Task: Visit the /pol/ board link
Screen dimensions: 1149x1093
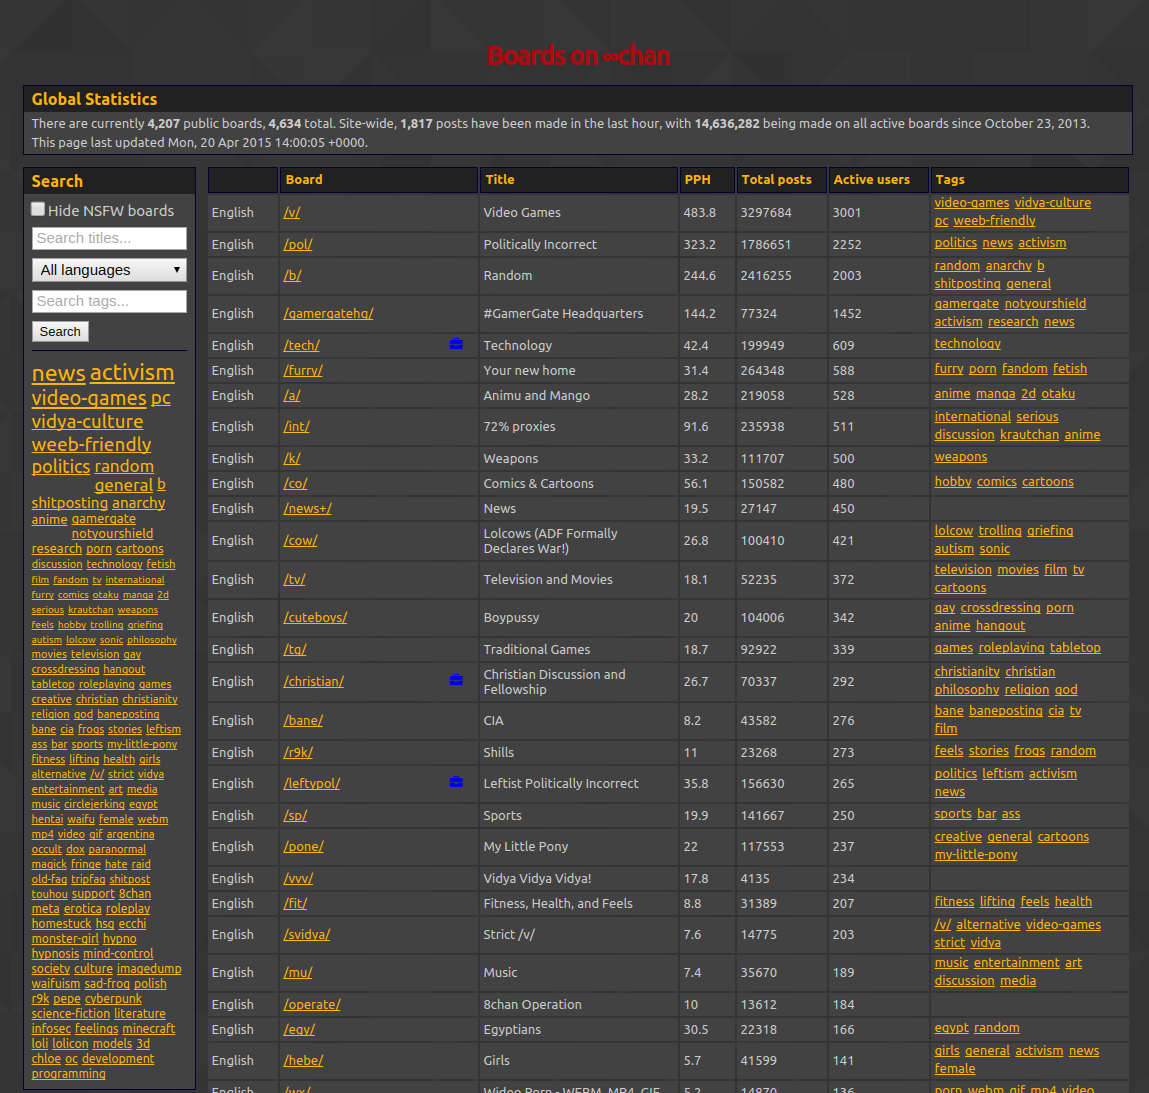Action: [297, 244]
